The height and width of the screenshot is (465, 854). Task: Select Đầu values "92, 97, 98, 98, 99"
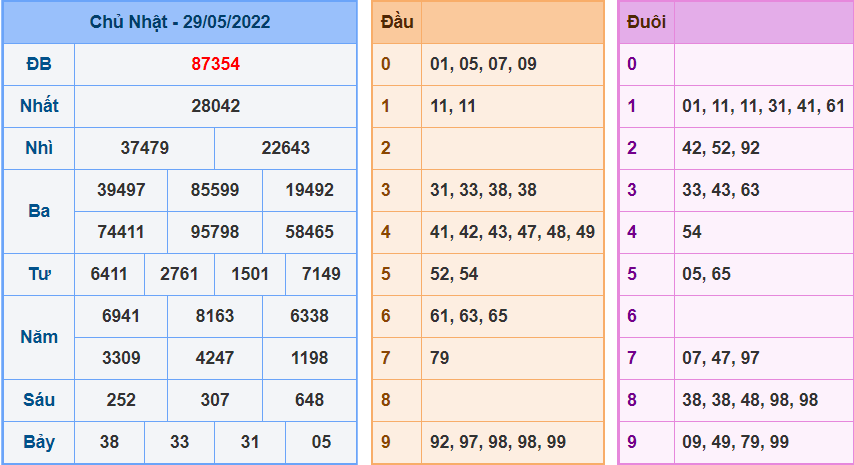498,442
